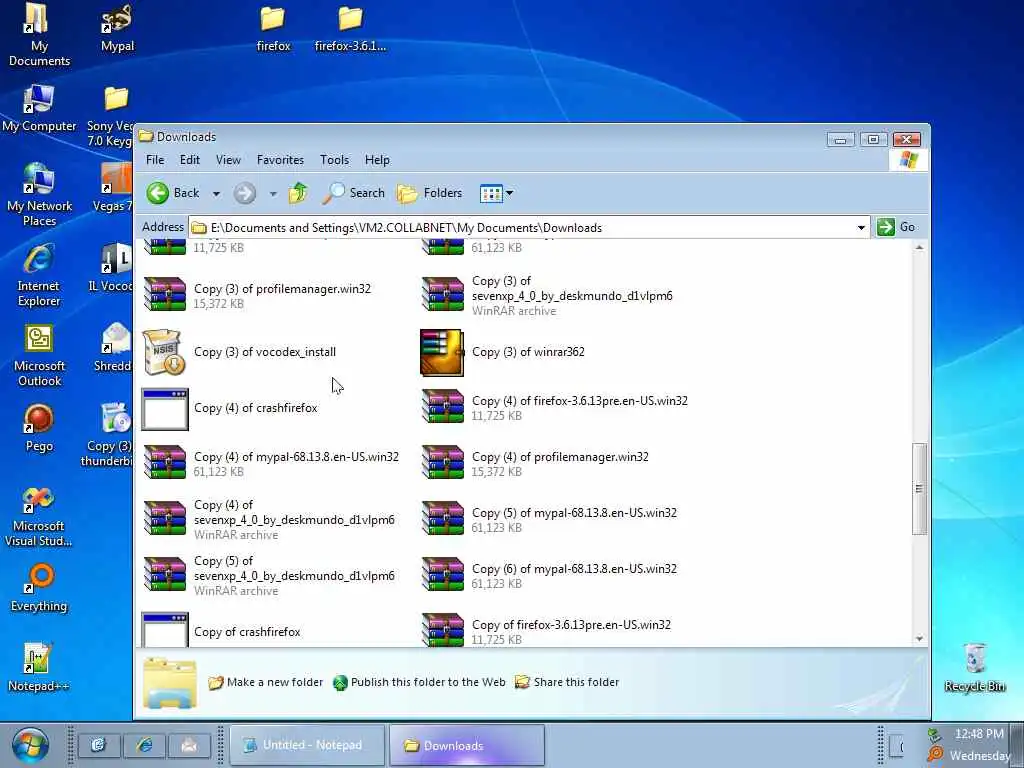The height and width of the screenshot is (768, 1024).
Task: Open My Documents desktop icon
Action: click(39, 35)
